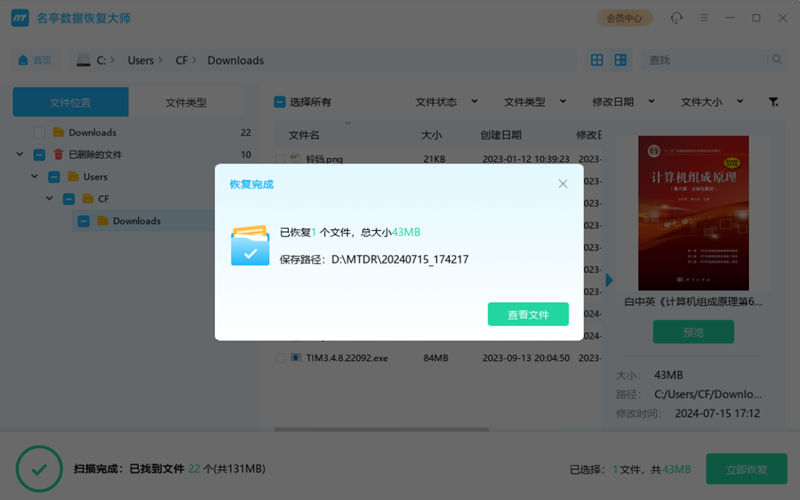800x500 pixels.
Task: Open the 修改日期 filter dropdown
Action: tap(623, 102)
